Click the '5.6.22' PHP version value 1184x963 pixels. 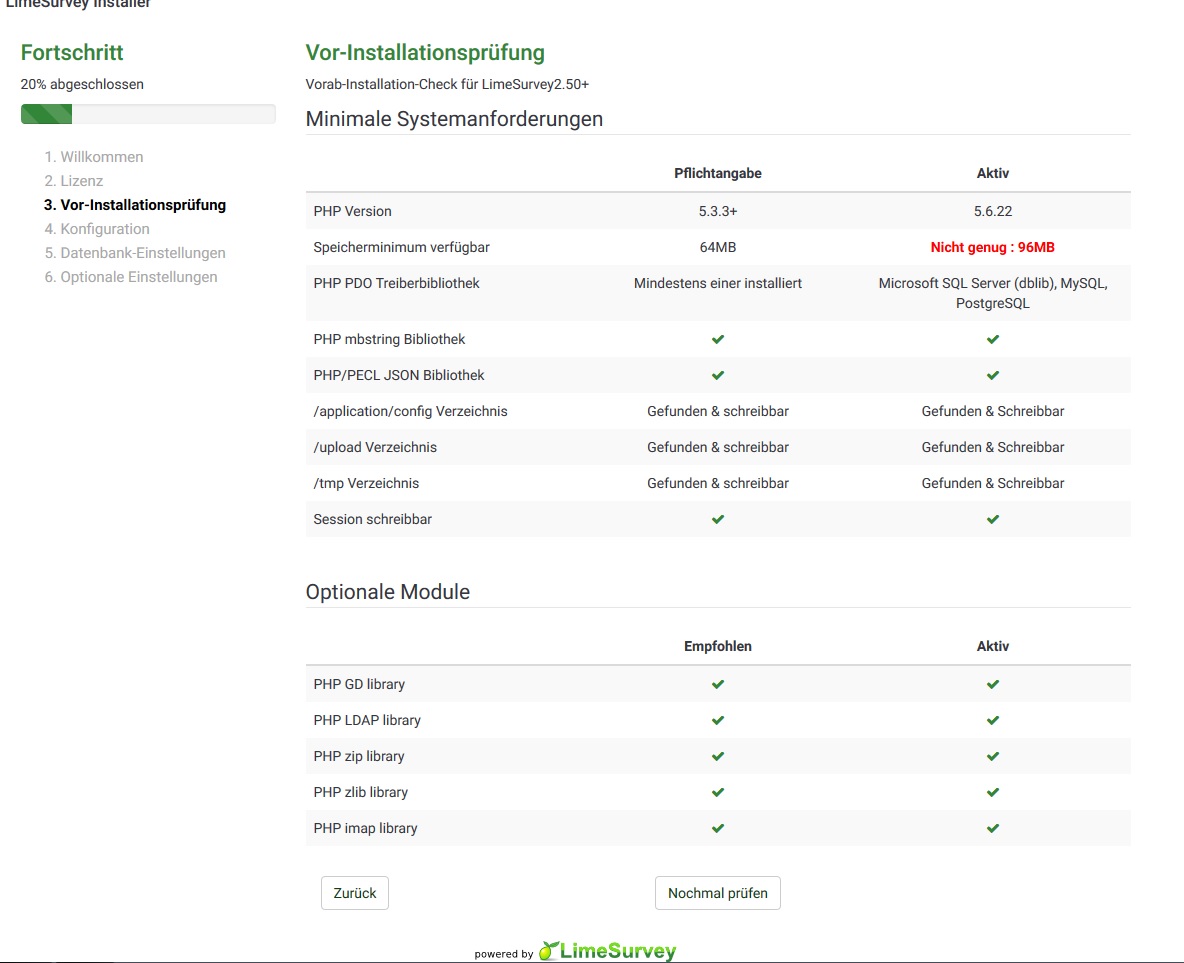pyautogui.click(x=992, y=211)
